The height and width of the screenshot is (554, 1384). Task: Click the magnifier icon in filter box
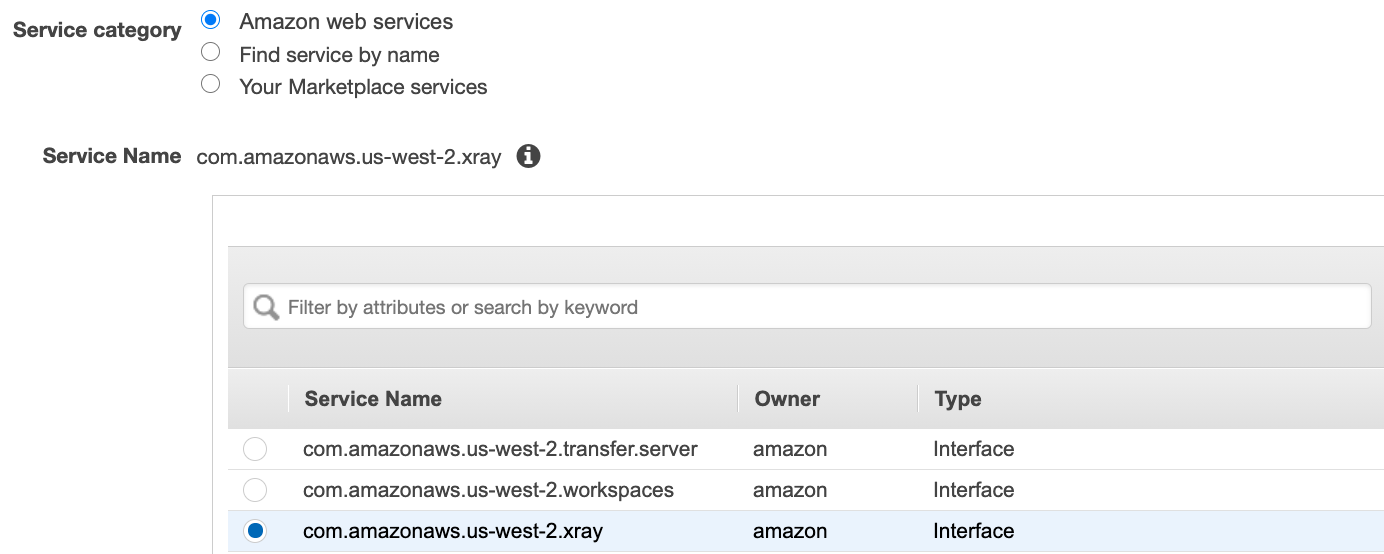(266, 307)
